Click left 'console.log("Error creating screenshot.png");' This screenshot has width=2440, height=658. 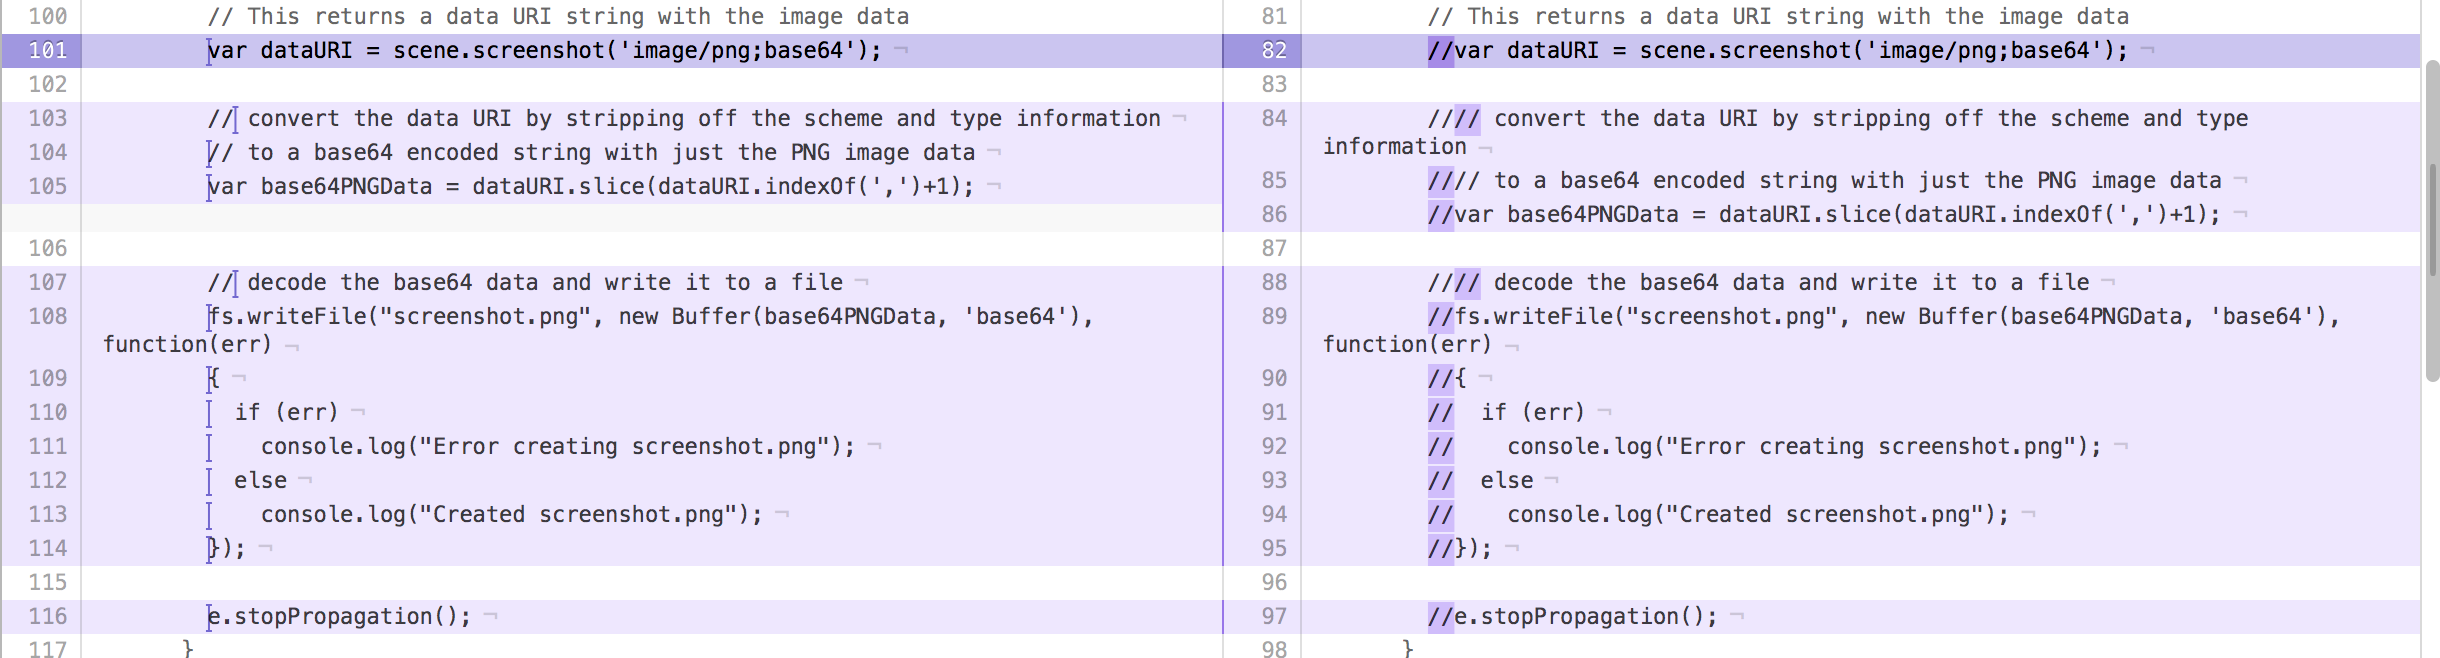click(558, 446)
